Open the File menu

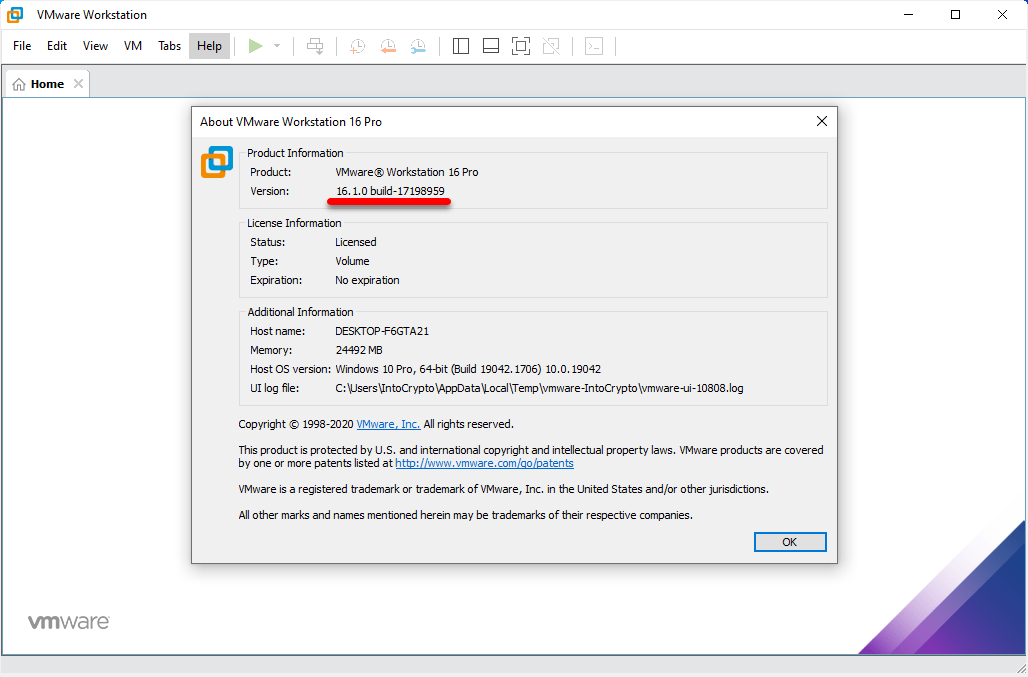coord(22,46)
